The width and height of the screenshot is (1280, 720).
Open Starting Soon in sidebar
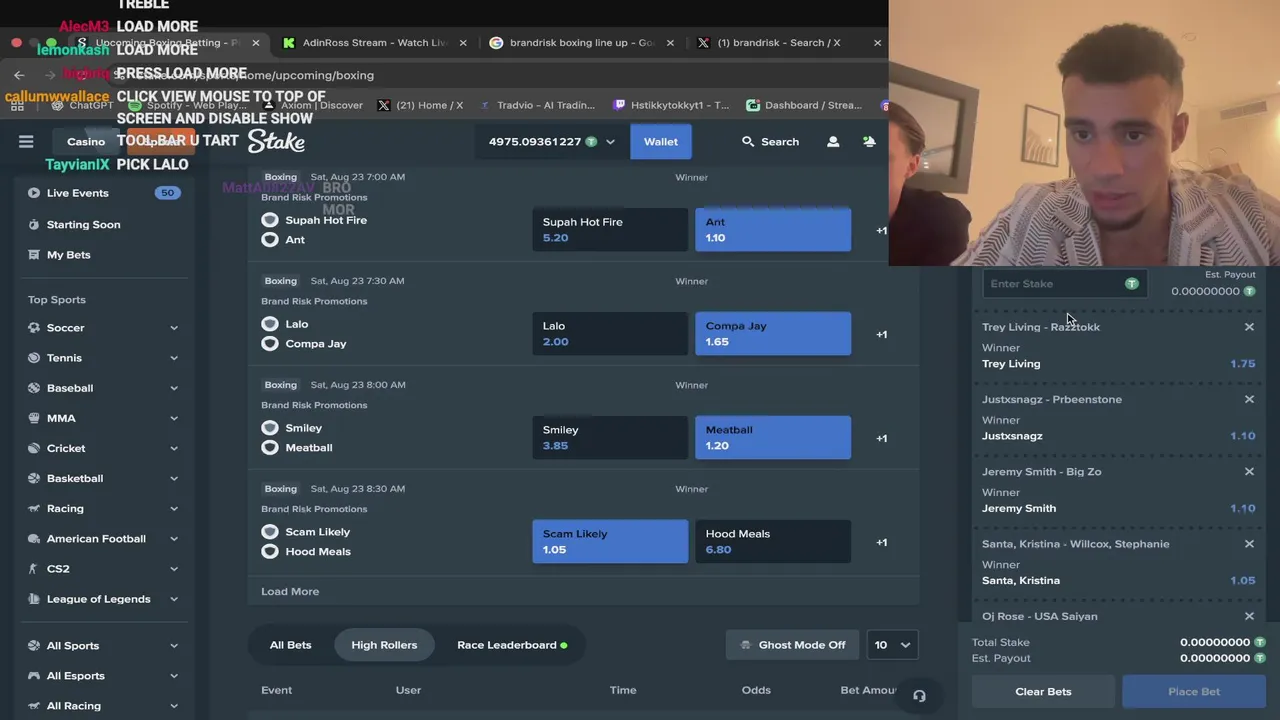(x=84, y=225)
